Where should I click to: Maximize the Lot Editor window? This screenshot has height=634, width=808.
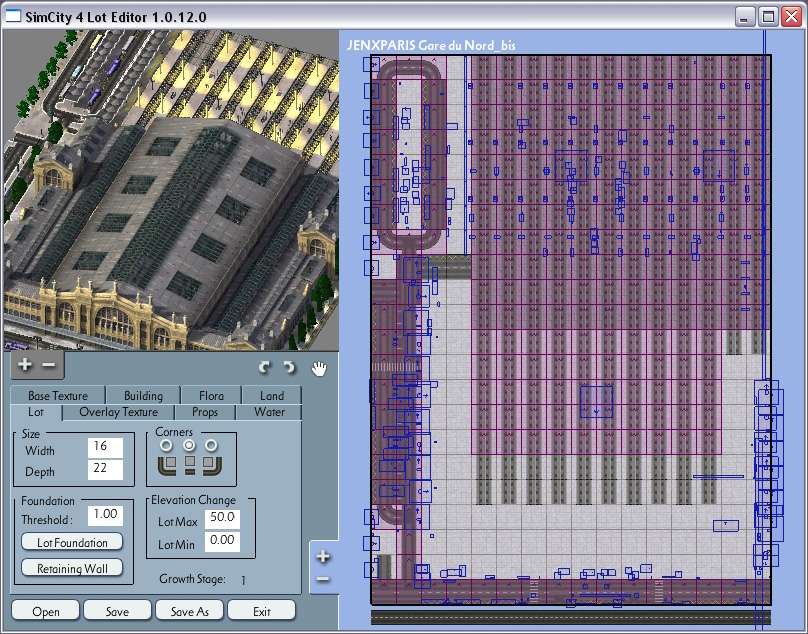pos(768,17)
